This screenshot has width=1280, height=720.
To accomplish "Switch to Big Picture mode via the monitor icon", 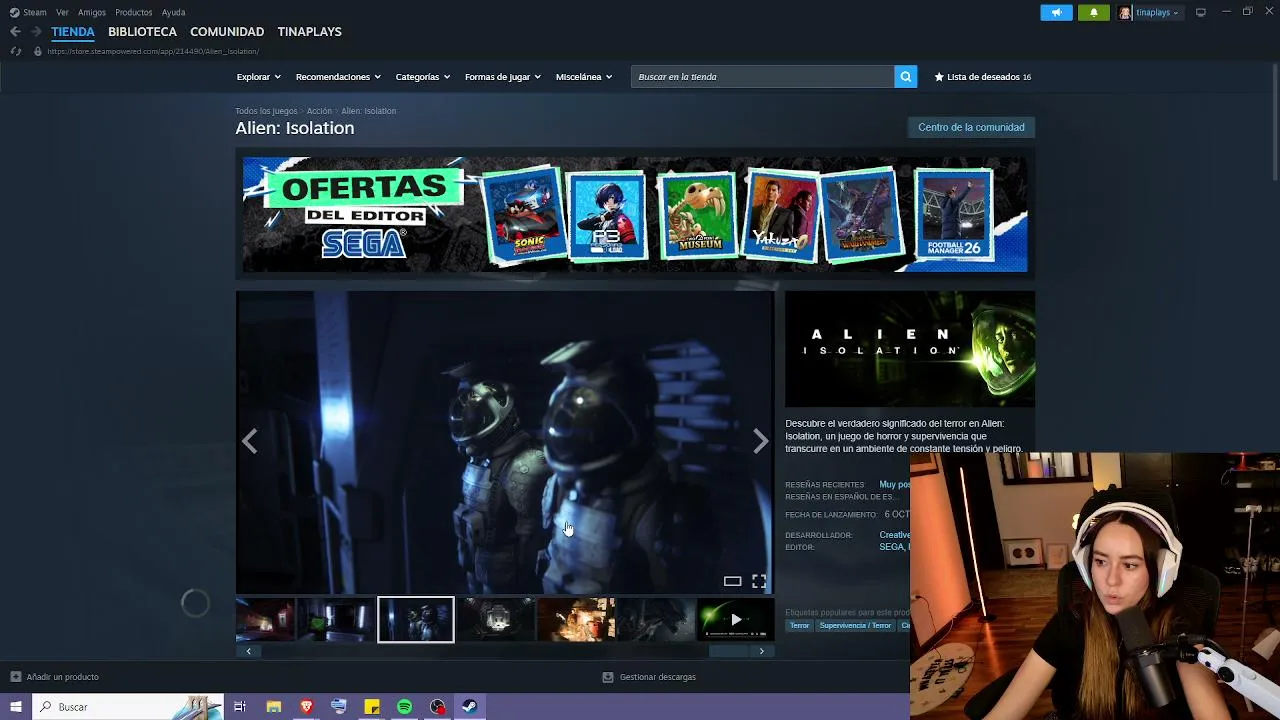I will point(1201,12).
